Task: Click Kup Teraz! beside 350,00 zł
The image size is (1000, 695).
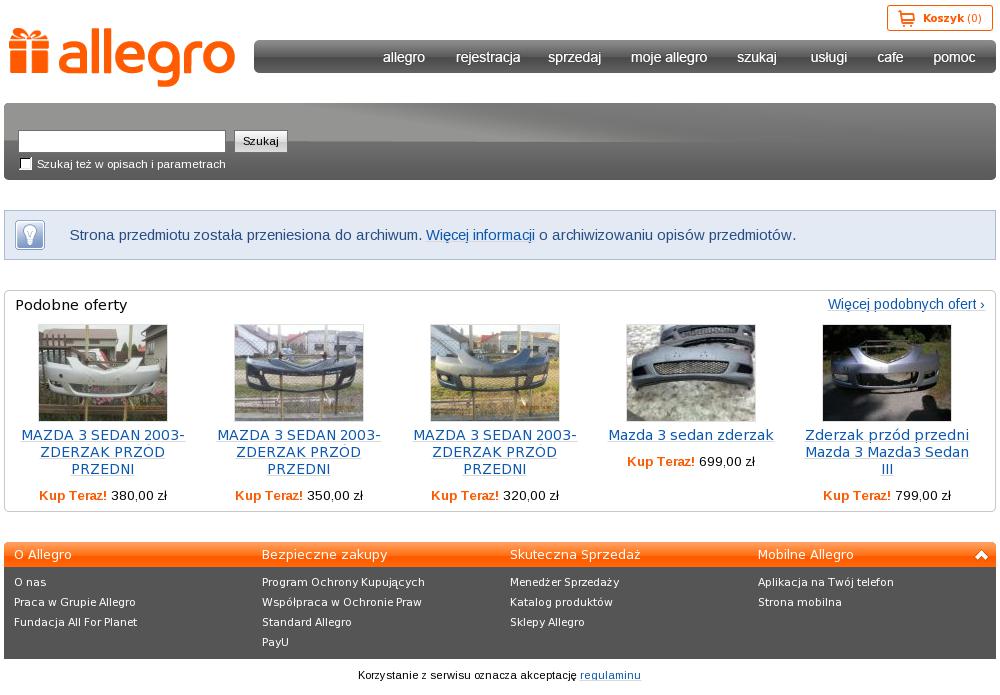Action: [x=269, y=495]
